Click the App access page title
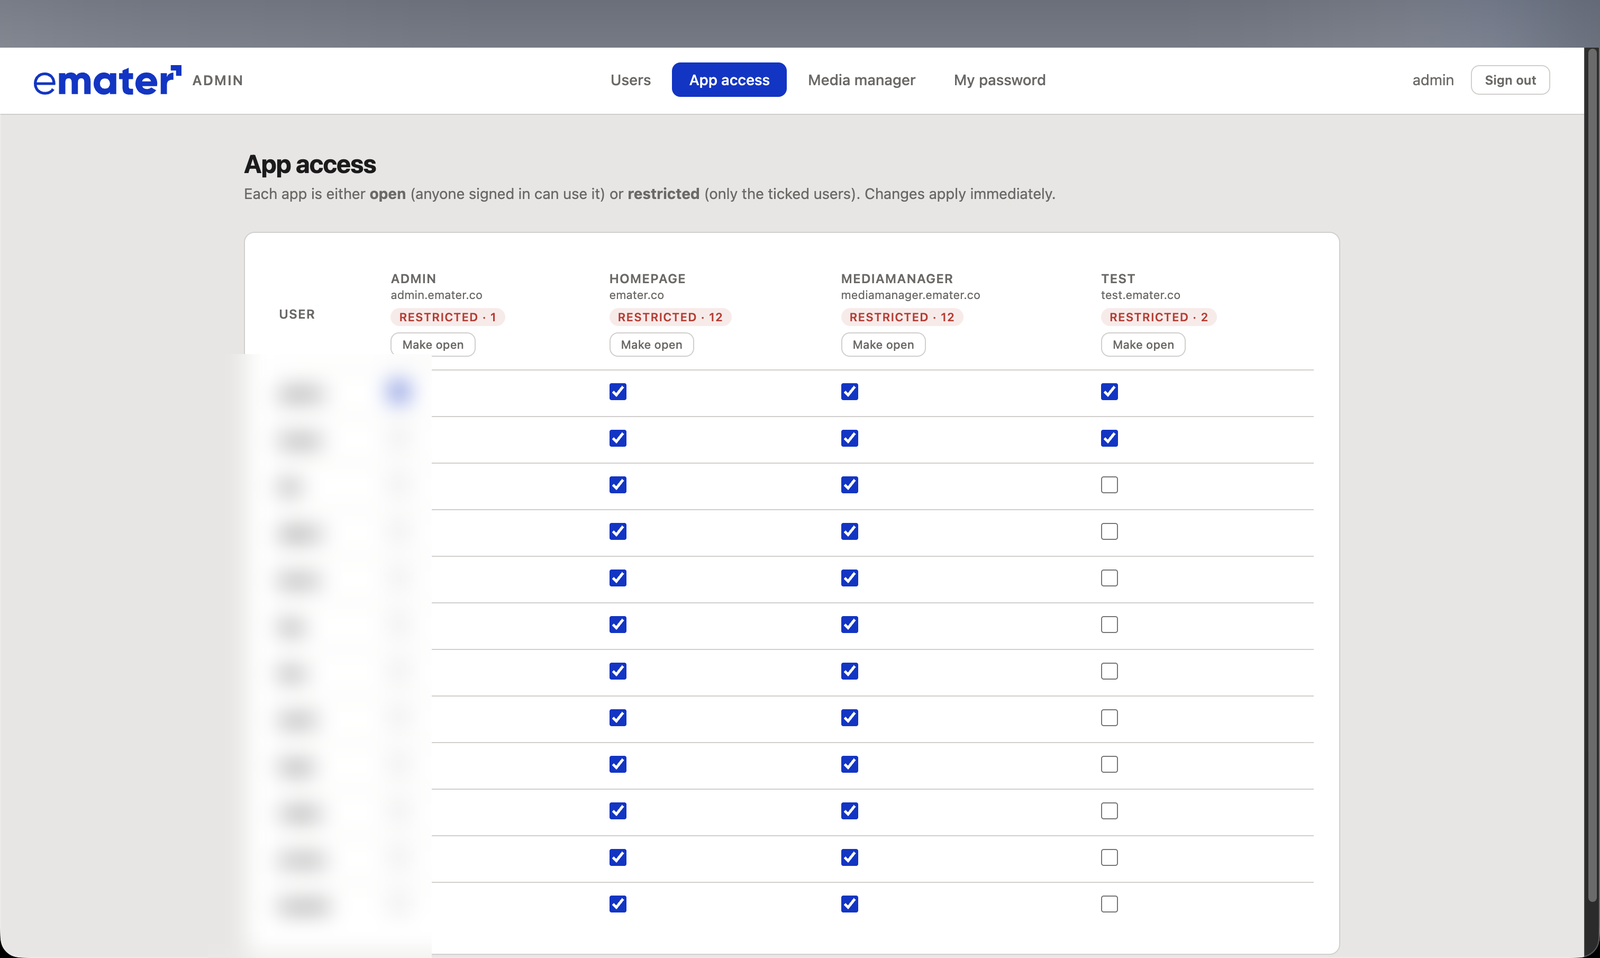 (x=310, y=164)
